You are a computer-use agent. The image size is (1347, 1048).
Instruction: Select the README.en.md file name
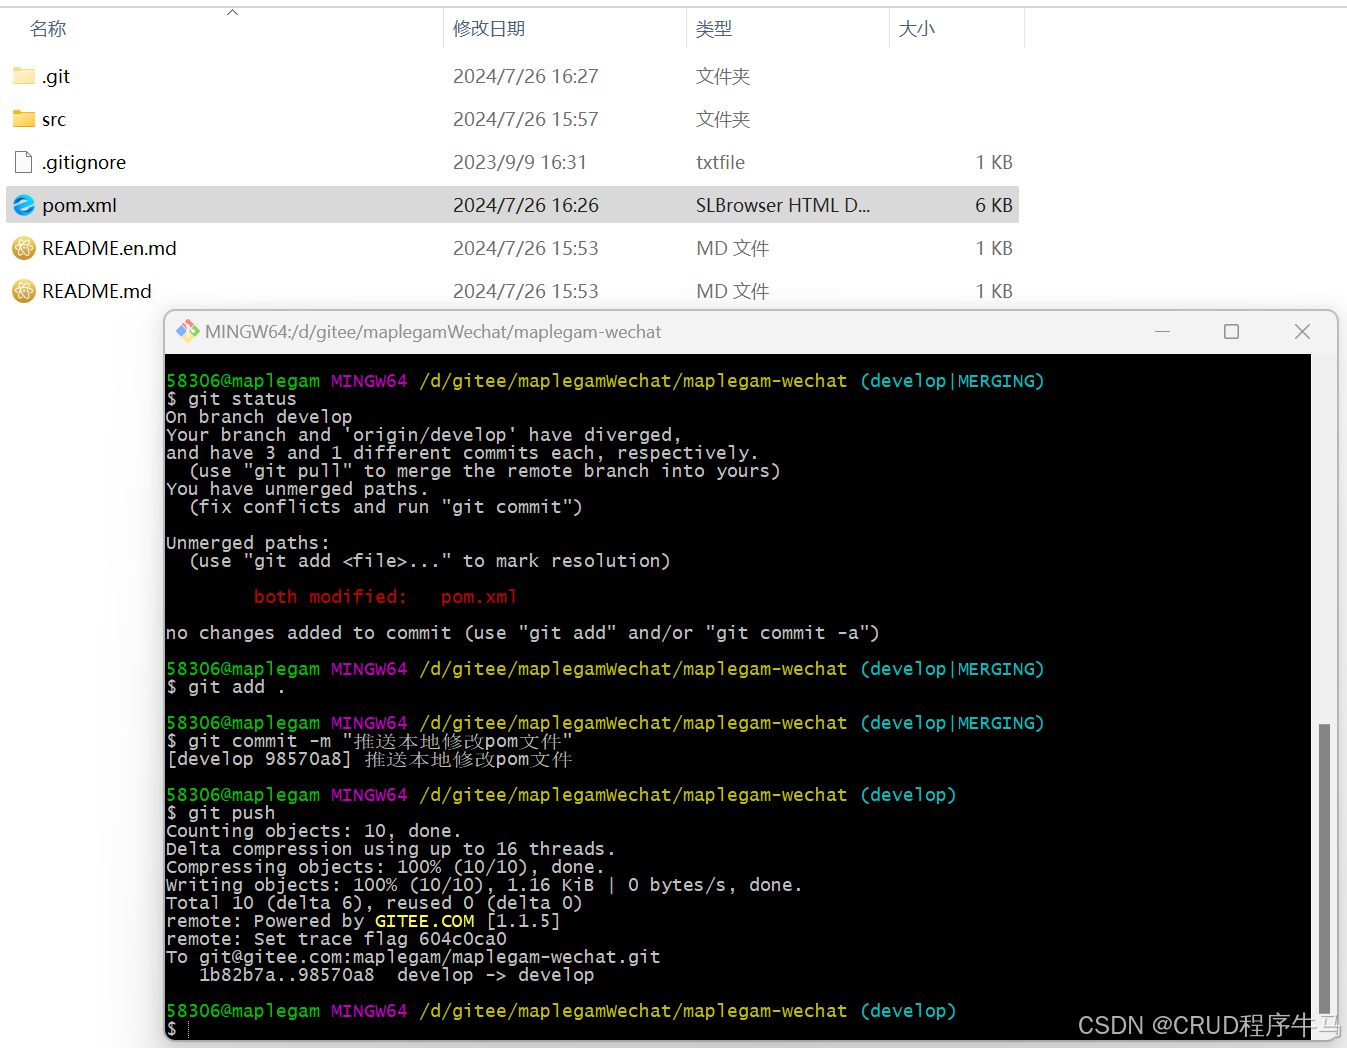[x=109, y=248]
